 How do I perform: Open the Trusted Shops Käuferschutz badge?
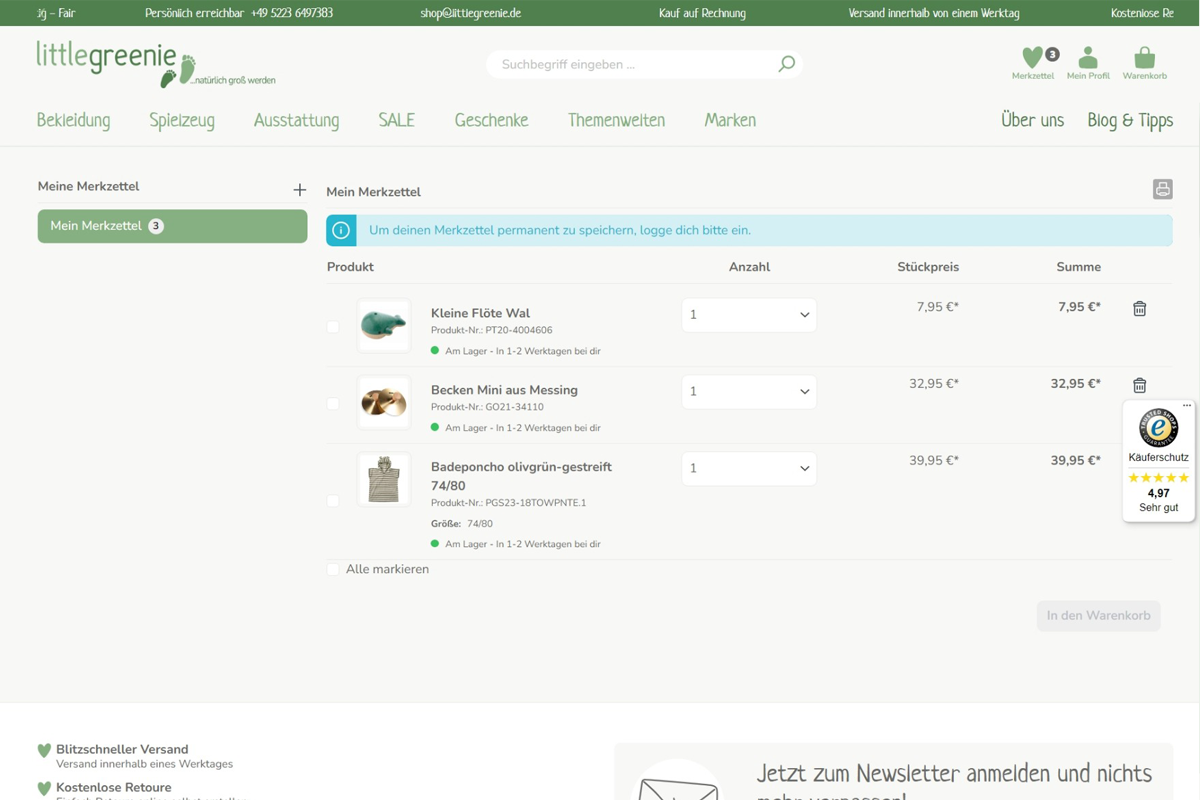pyautogui.click(x=1158, y=460)
